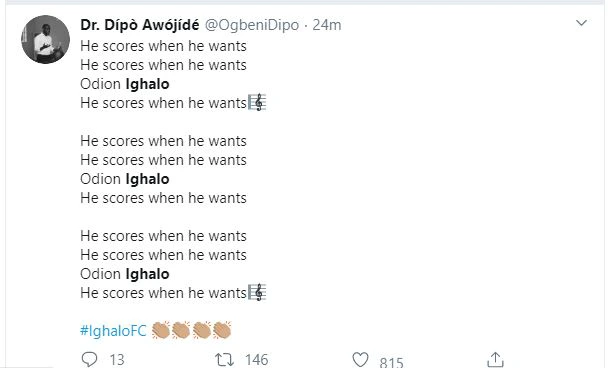The height and width of the screenshot is (368, 613).
Task: Click the retweet count 146
Action: point(256,360)
